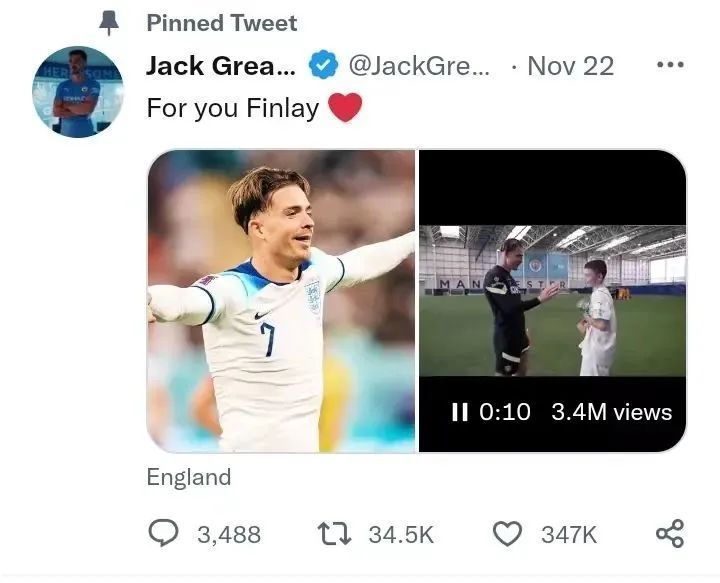This screenshot has height=583, width=720.
Task: Click the 34.5K retweets count
Action: click(x=401, y=535)
